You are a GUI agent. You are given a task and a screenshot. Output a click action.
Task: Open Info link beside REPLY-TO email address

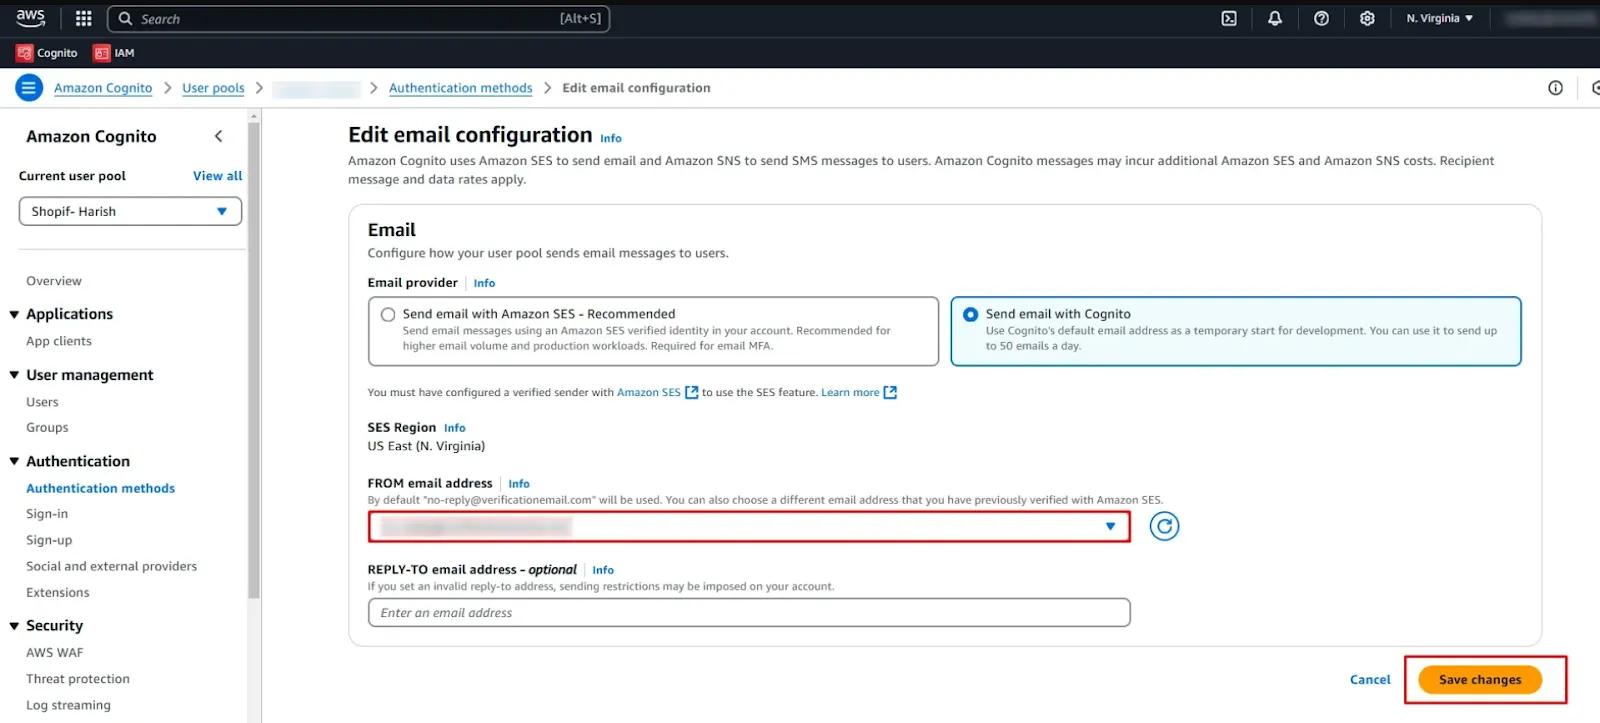(x=603, y=570)
